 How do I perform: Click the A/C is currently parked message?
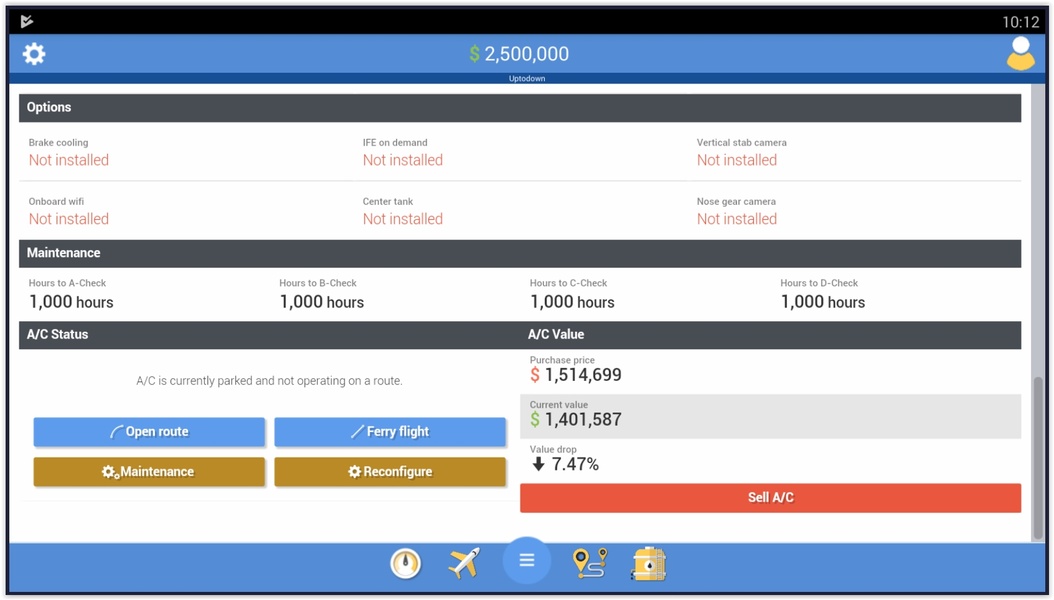pos(270,381)
